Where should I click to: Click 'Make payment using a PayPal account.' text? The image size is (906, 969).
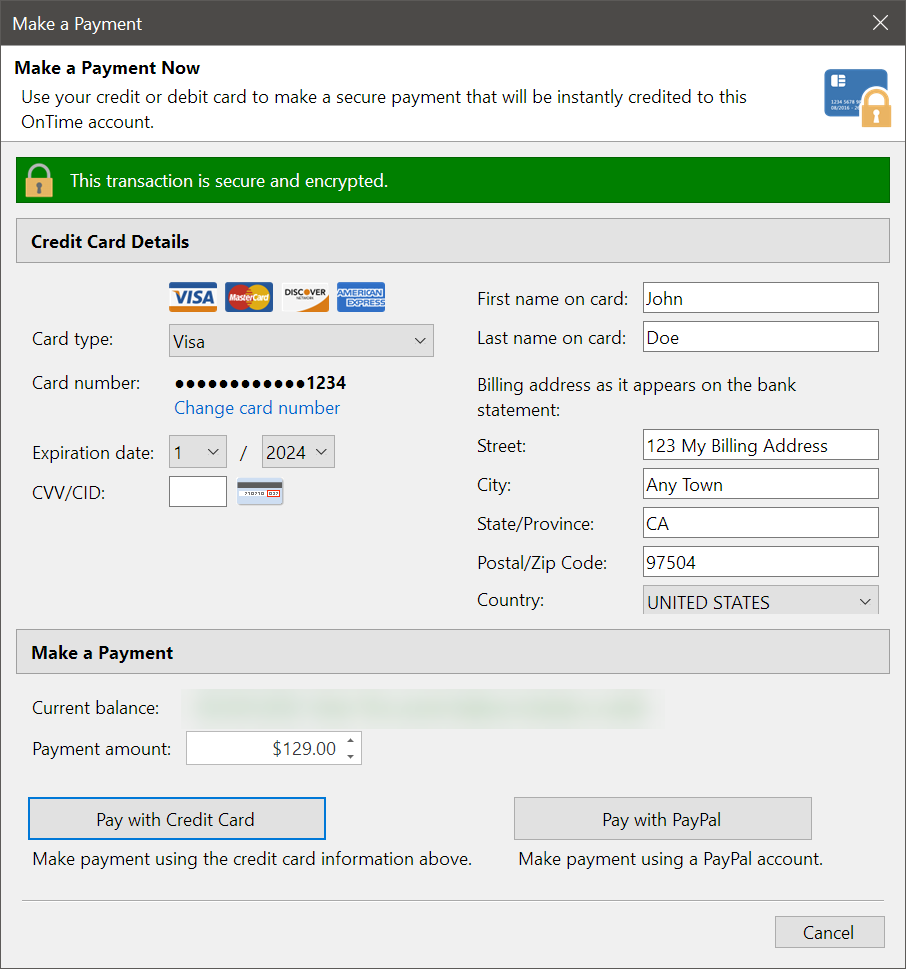[x=671, y=859]
